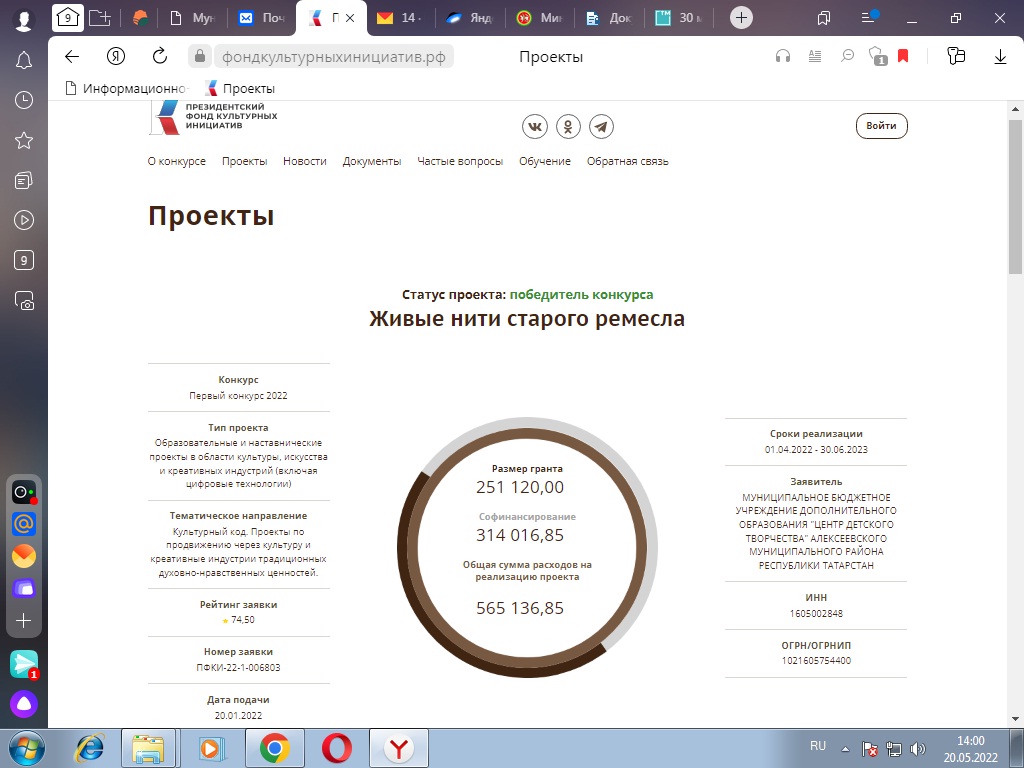Viewport: 1024px width, 768px height.
Task: Open the screenshot camera tool in sidebar
Action: coord(24,300)
